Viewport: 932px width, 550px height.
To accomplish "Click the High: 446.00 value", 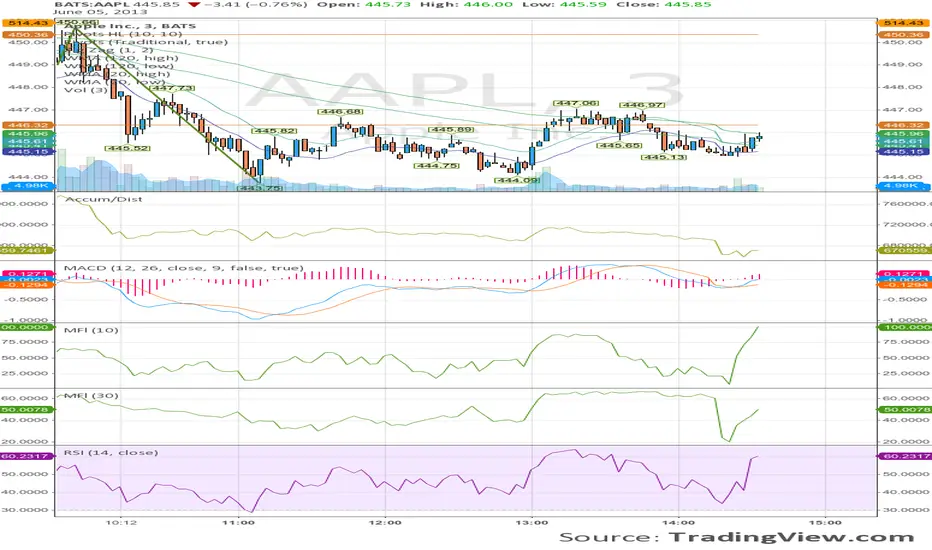I will (x=466, y=4).
